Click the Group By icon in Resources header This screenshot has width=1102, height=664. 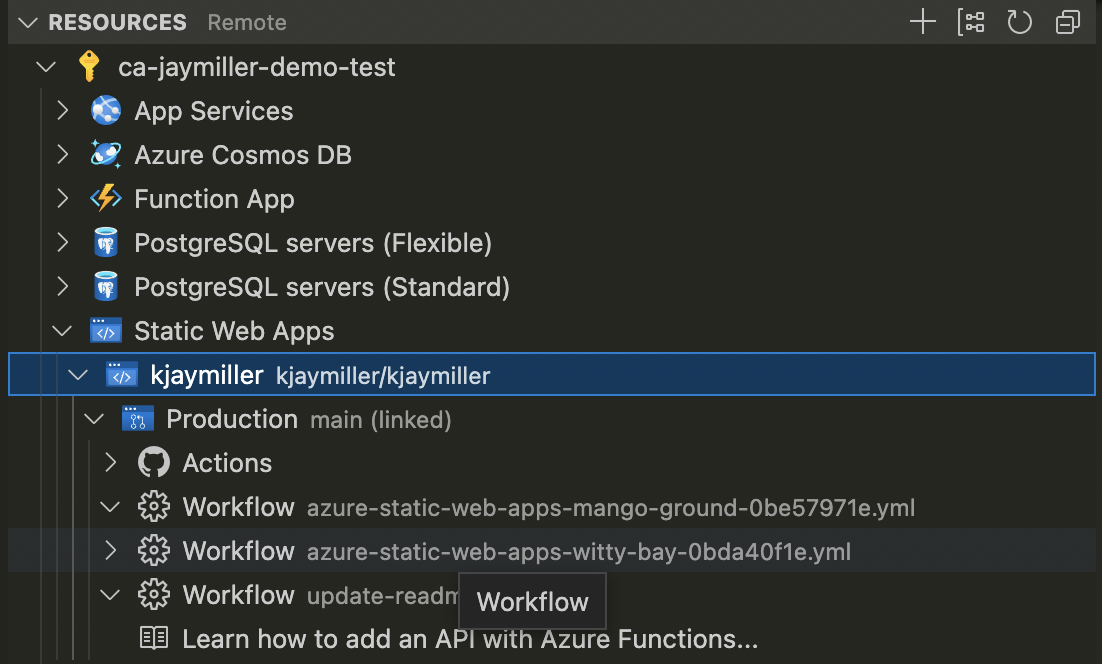971,22
